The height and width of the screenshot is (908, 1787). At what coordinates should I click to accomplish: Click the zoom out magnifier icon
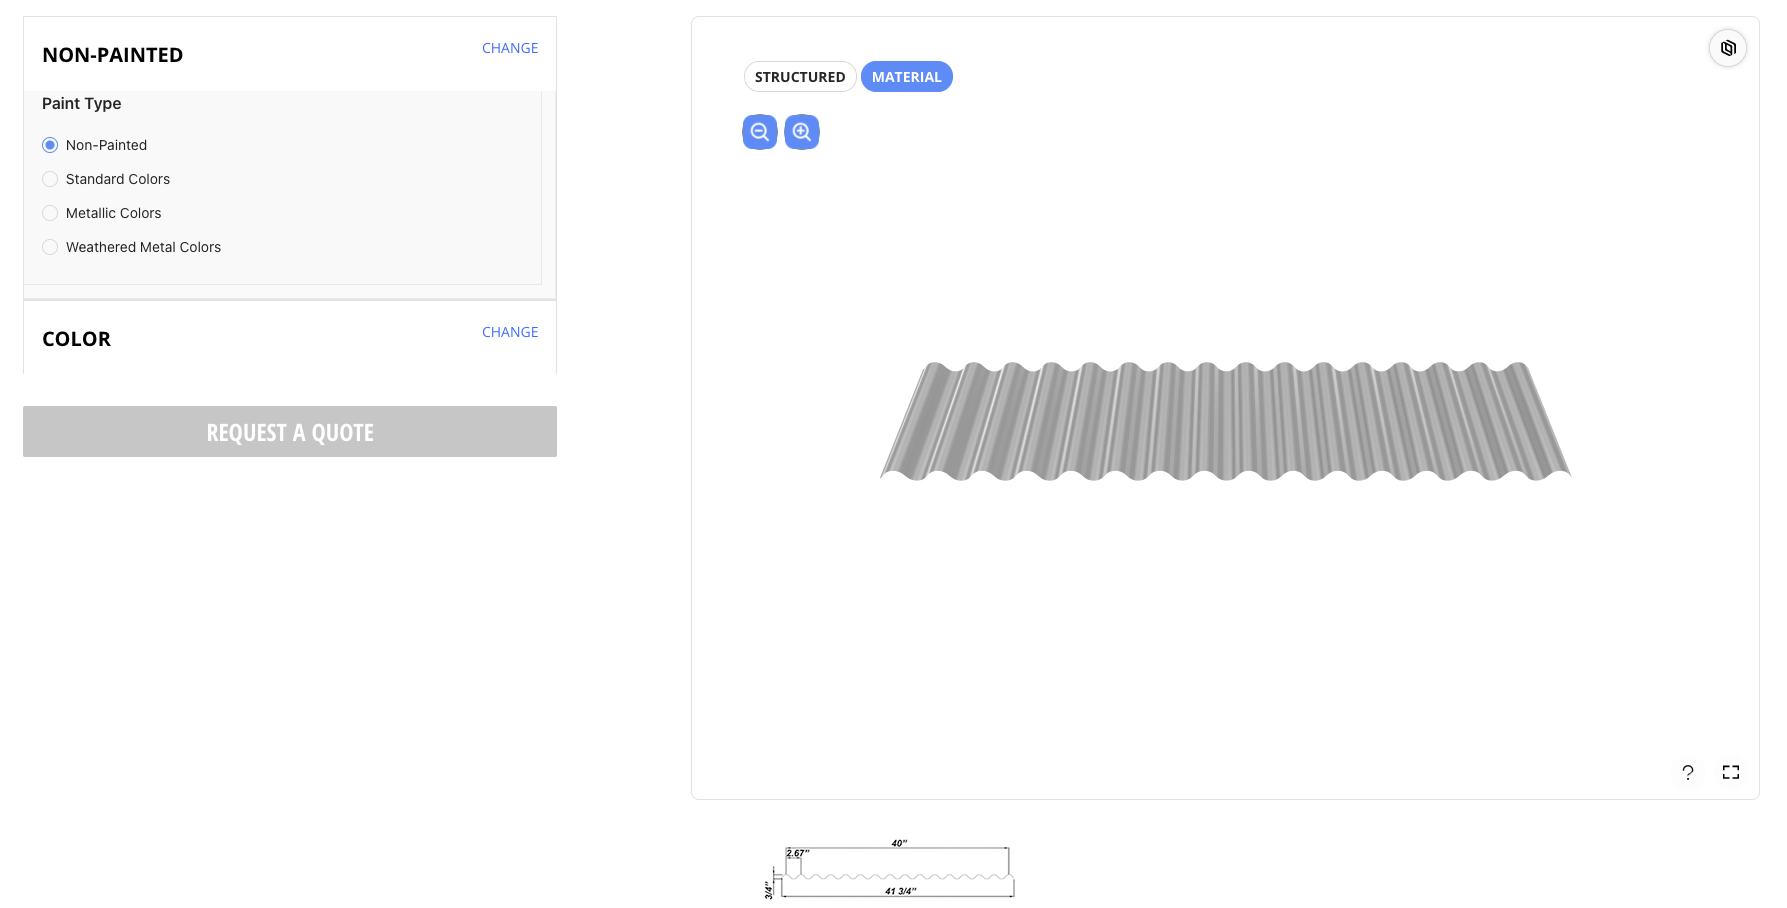pos(759,131)
